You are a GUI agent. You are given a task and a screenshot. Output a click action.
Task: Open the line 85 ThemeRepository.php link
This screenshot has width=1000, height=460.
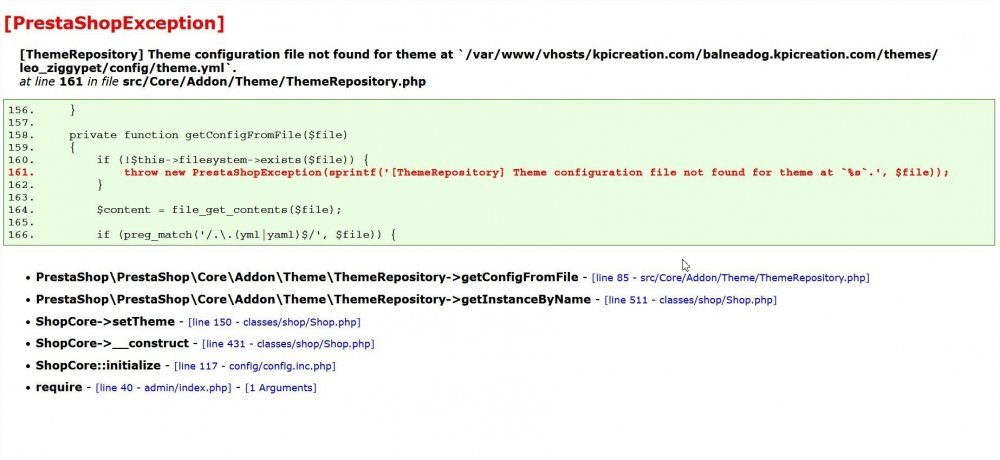click(730, 278)
